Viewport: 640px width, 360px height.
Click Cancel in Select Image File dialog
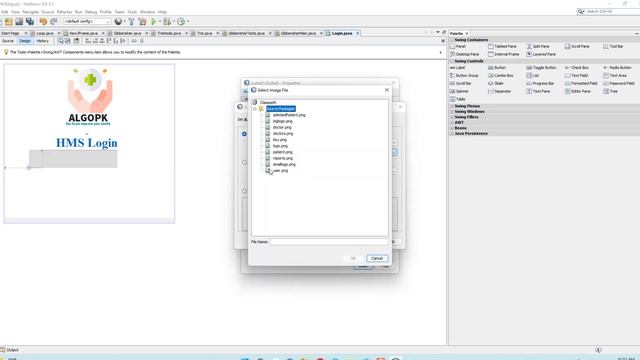tap(377, 258)
